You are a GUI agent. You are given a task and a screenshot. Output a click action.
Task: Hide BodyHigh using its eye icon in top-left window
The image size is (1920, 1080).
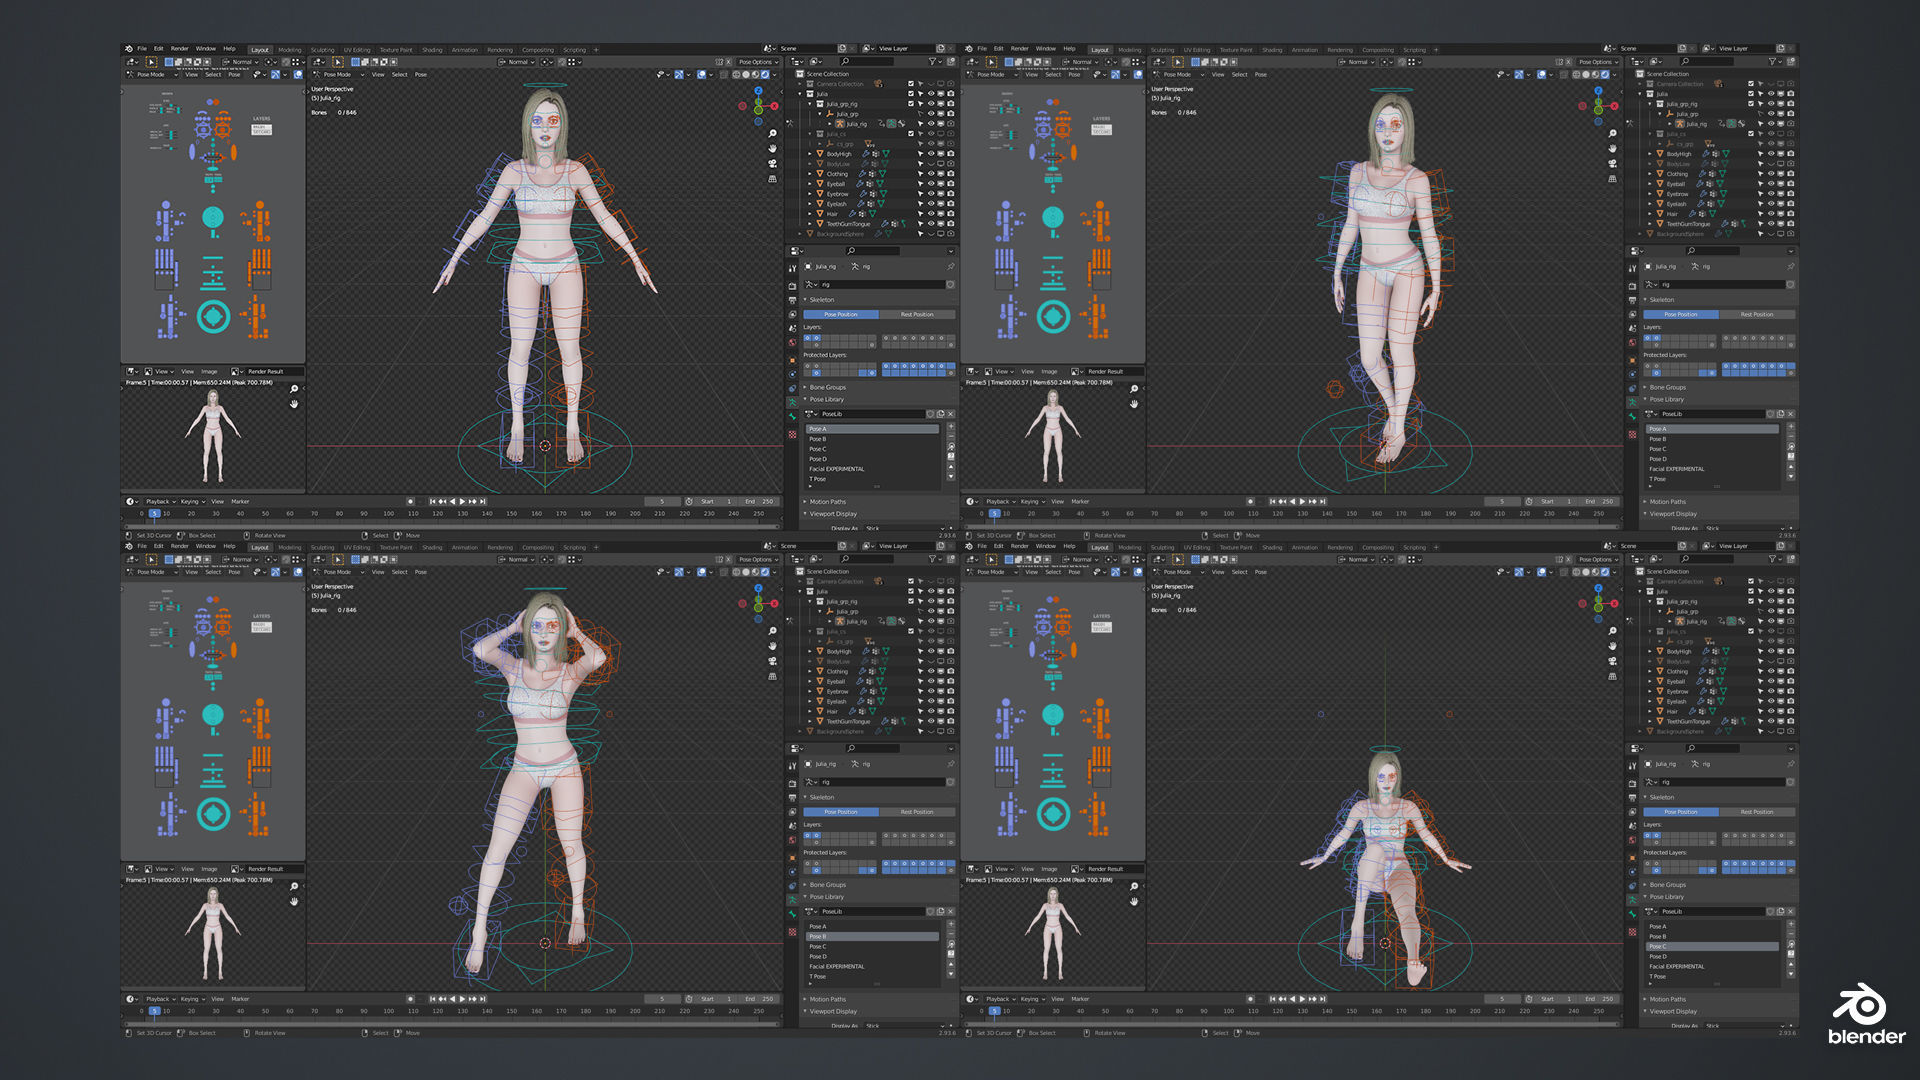coord(931,154)
